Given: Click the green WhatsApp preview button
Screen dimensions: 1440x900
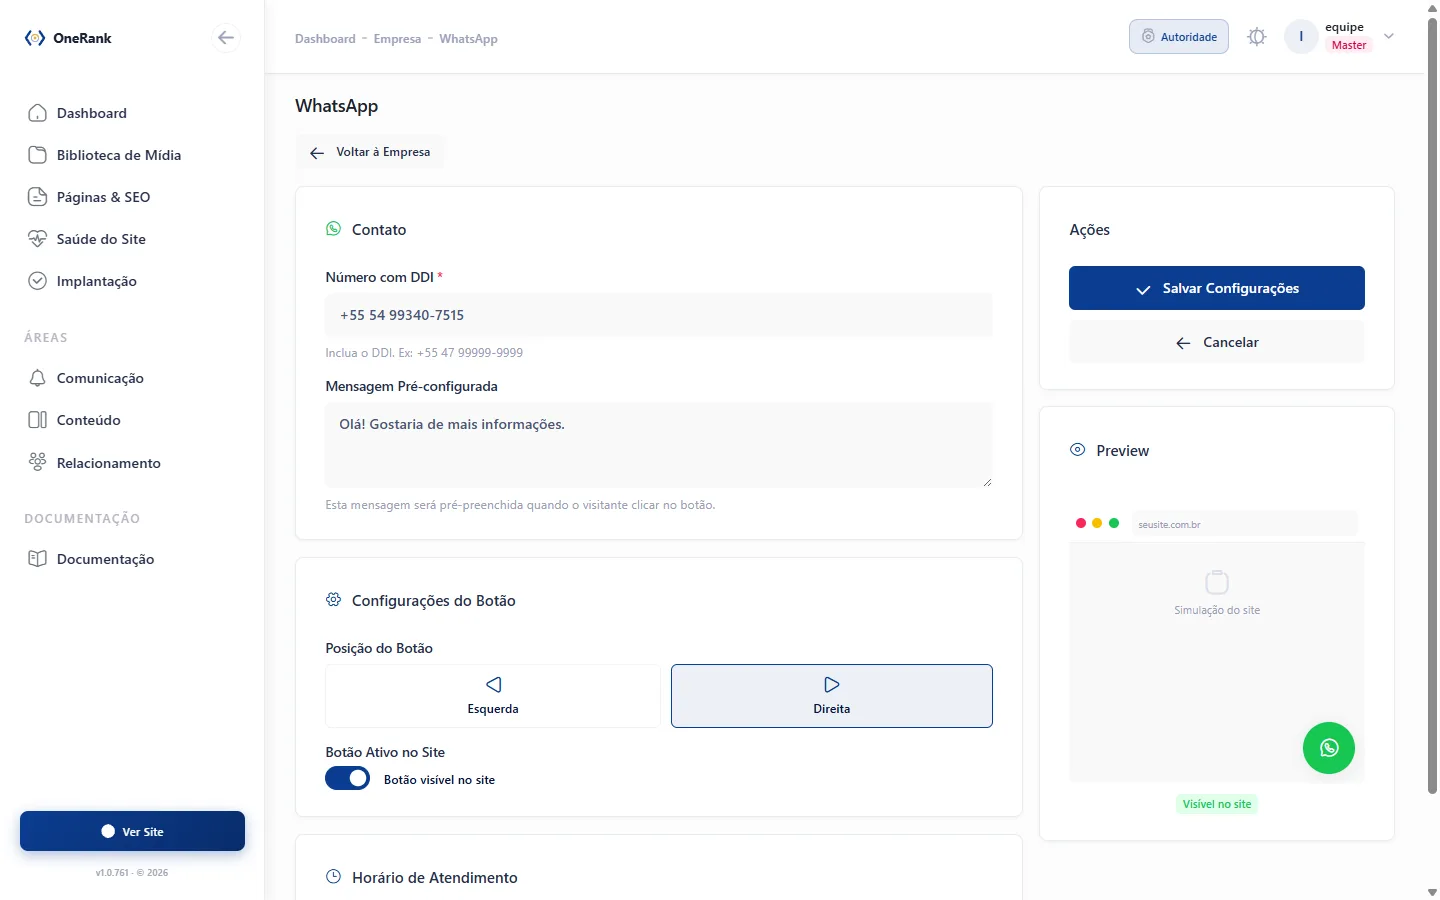Looking at the screenshot, I should click(x=1329, y=748).
